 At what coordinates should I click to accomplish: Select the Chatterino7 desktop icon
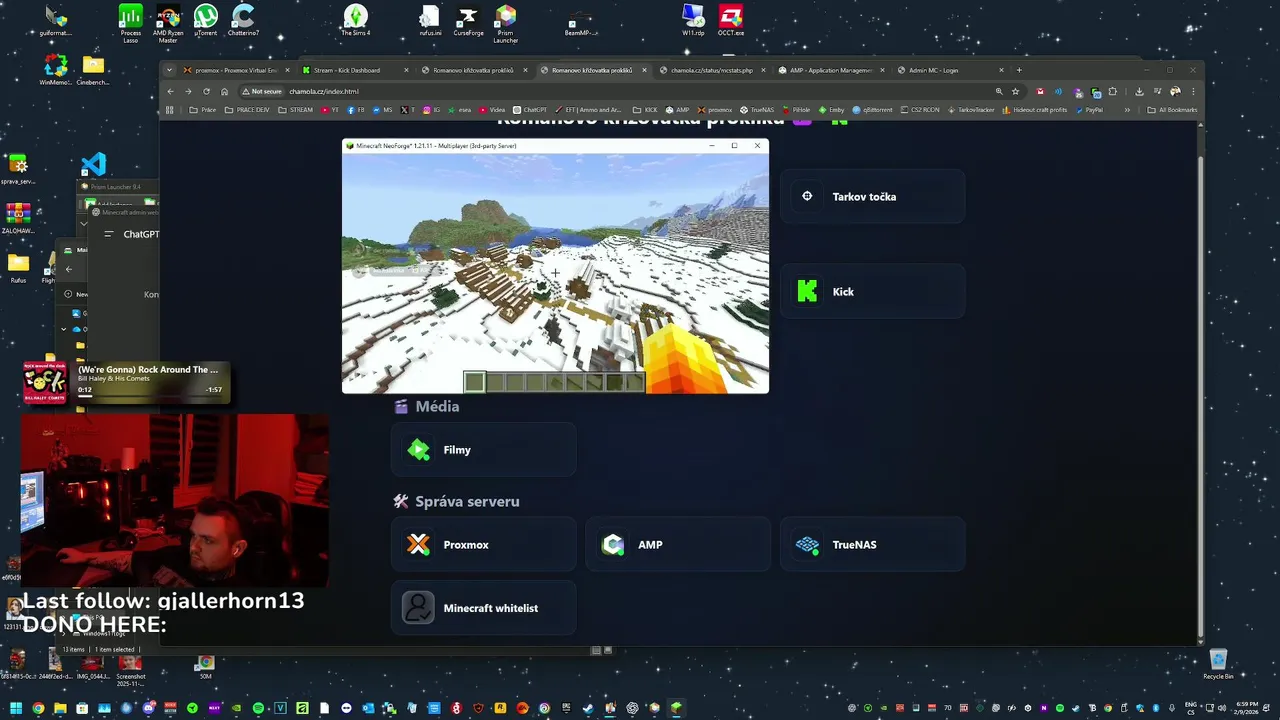pos(243,21)
